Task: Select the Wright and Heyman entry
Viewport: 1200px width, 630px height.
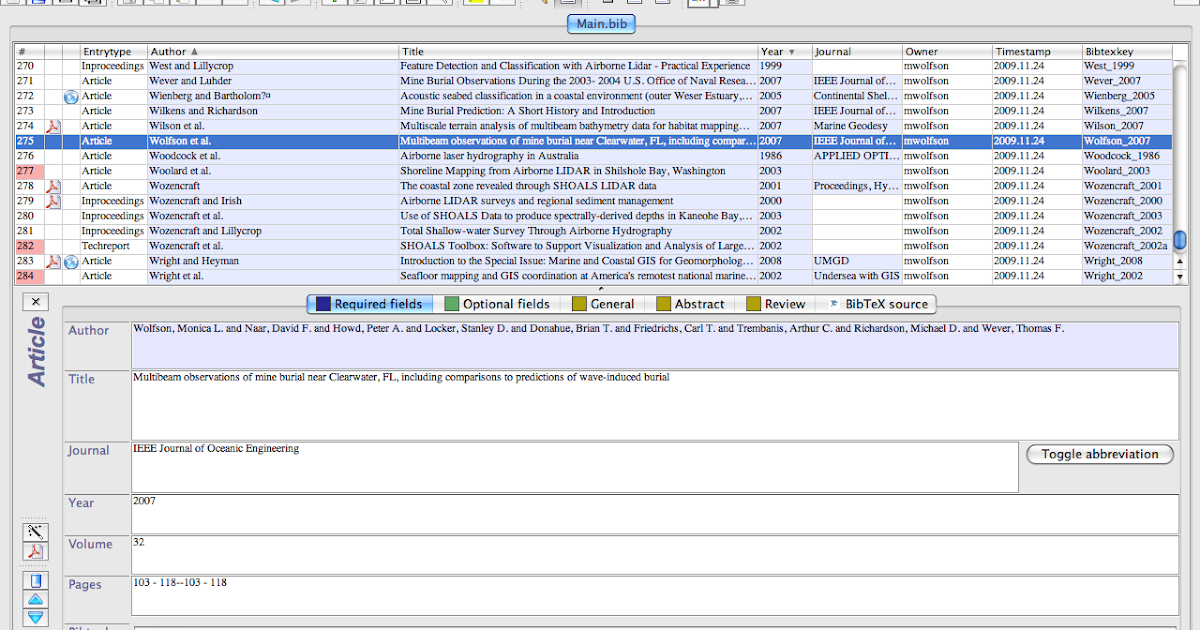Action: click(x=593, y=261)
